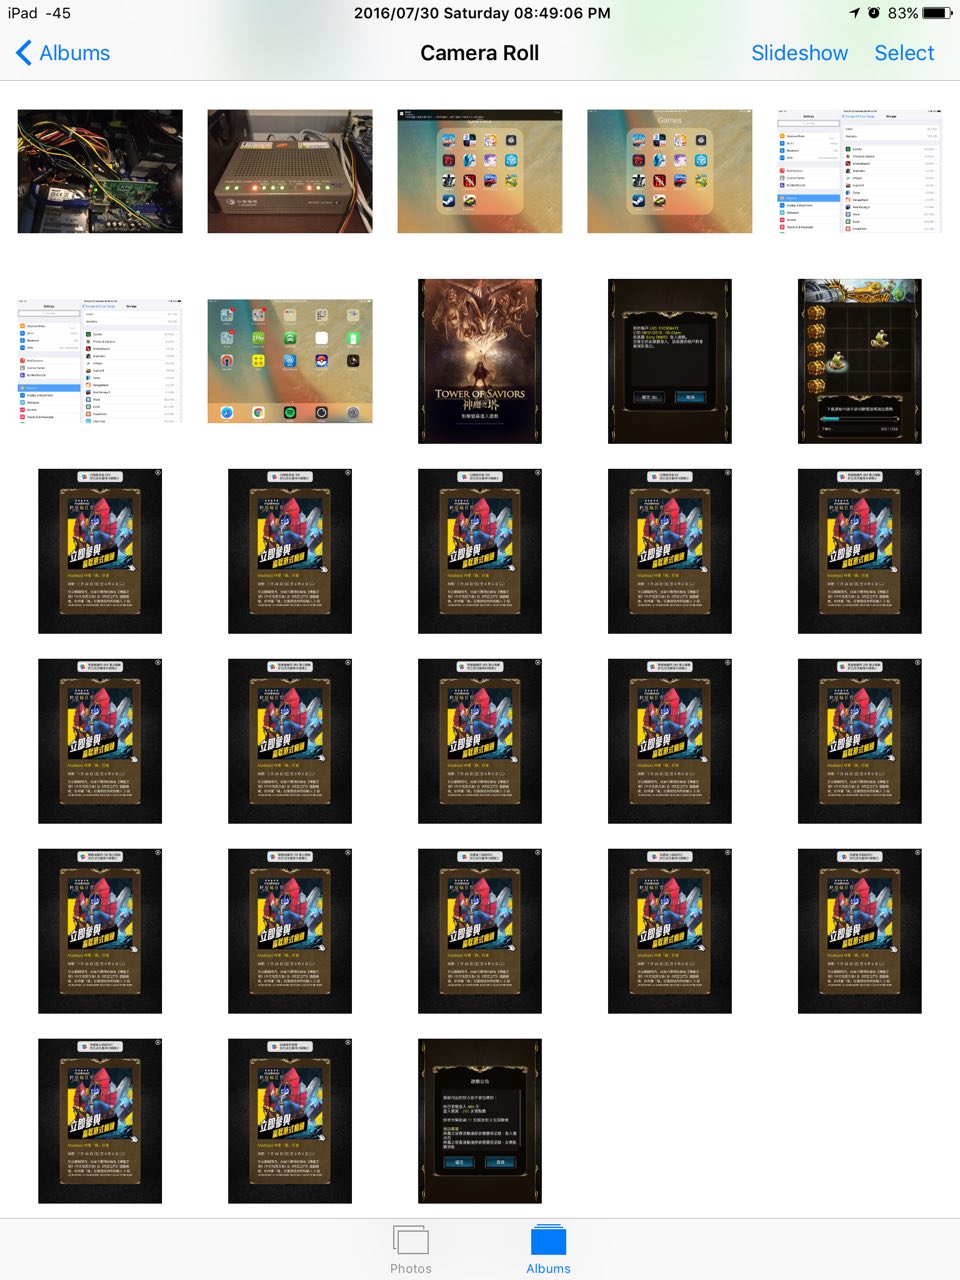Open the router with LED lights photo
The height and width of the screenshot is (1280, 960).
pos(290,171)
